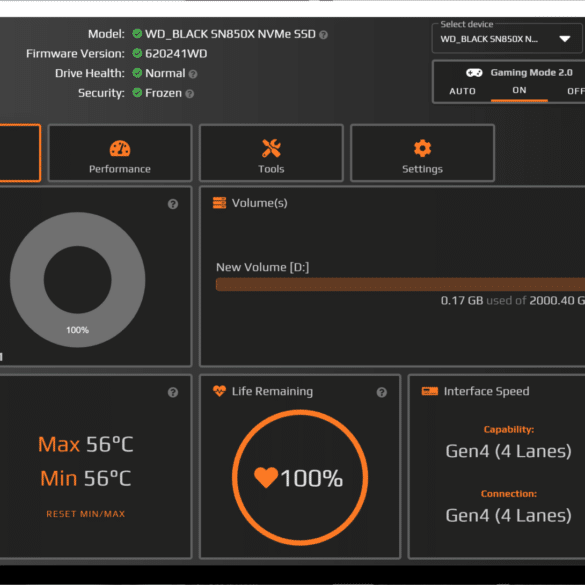This screenshot has height=585, width=585.
Task: Open the Performance tab
Action: click(x=120, y=153)
